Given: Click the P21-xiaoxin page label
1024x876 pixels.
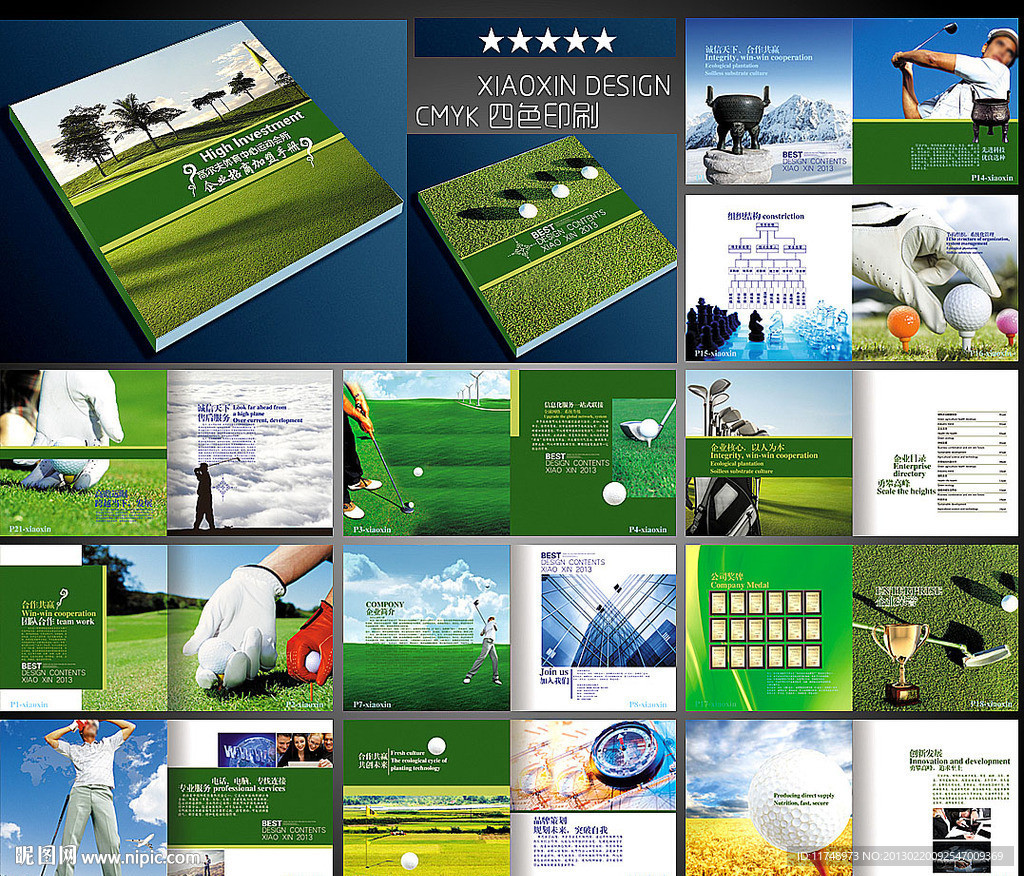Looking at the screenshot, I should [x=30, y=528].
